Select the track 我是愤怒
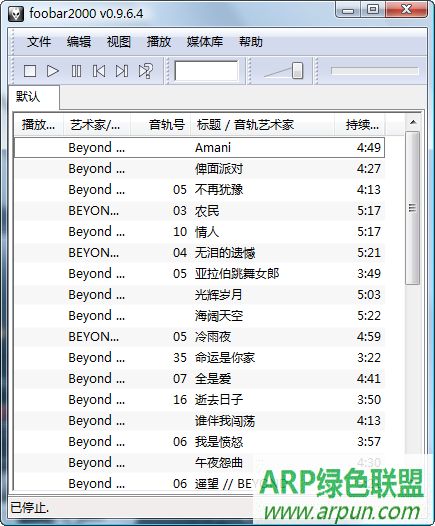Screen dimensions: 435x526 [x=199, y=441]
